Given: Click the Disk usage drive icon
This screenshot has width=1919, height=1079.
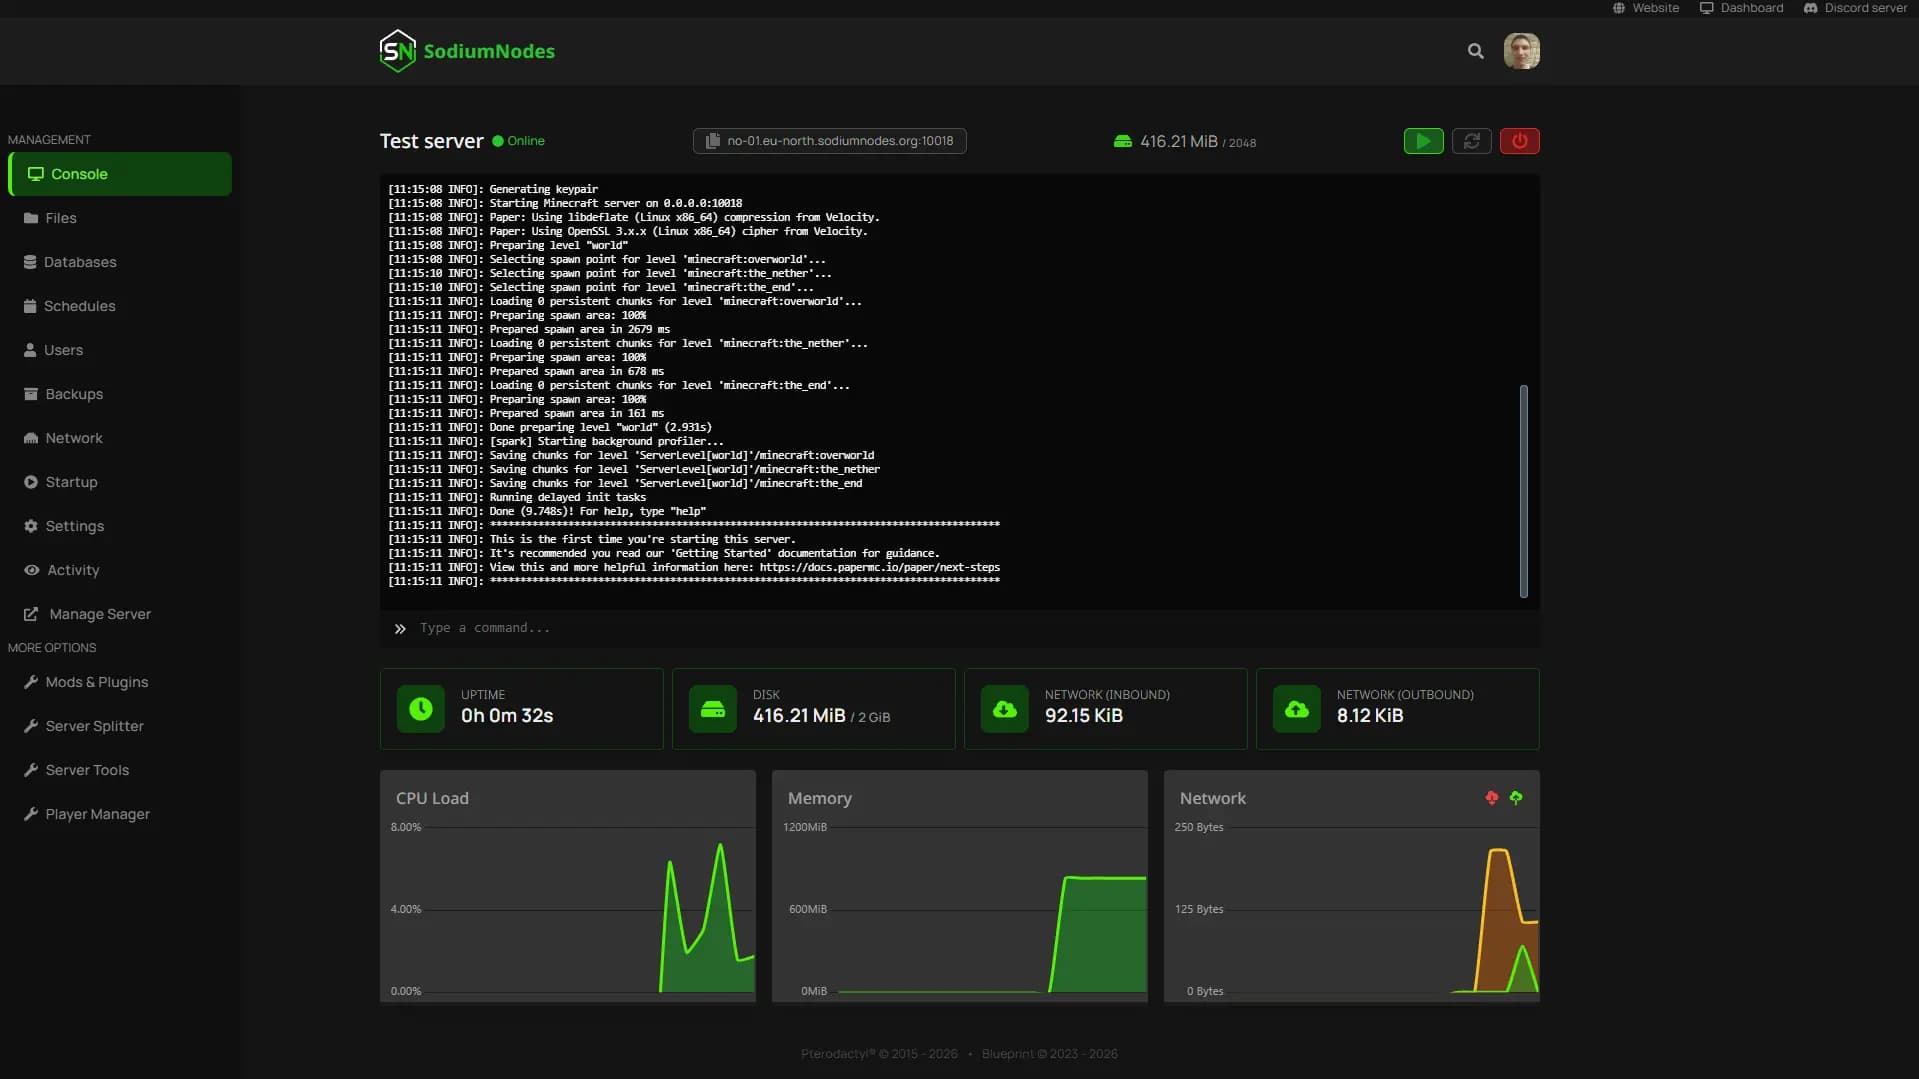Looking at the screenshot, I should pos(713,709).
